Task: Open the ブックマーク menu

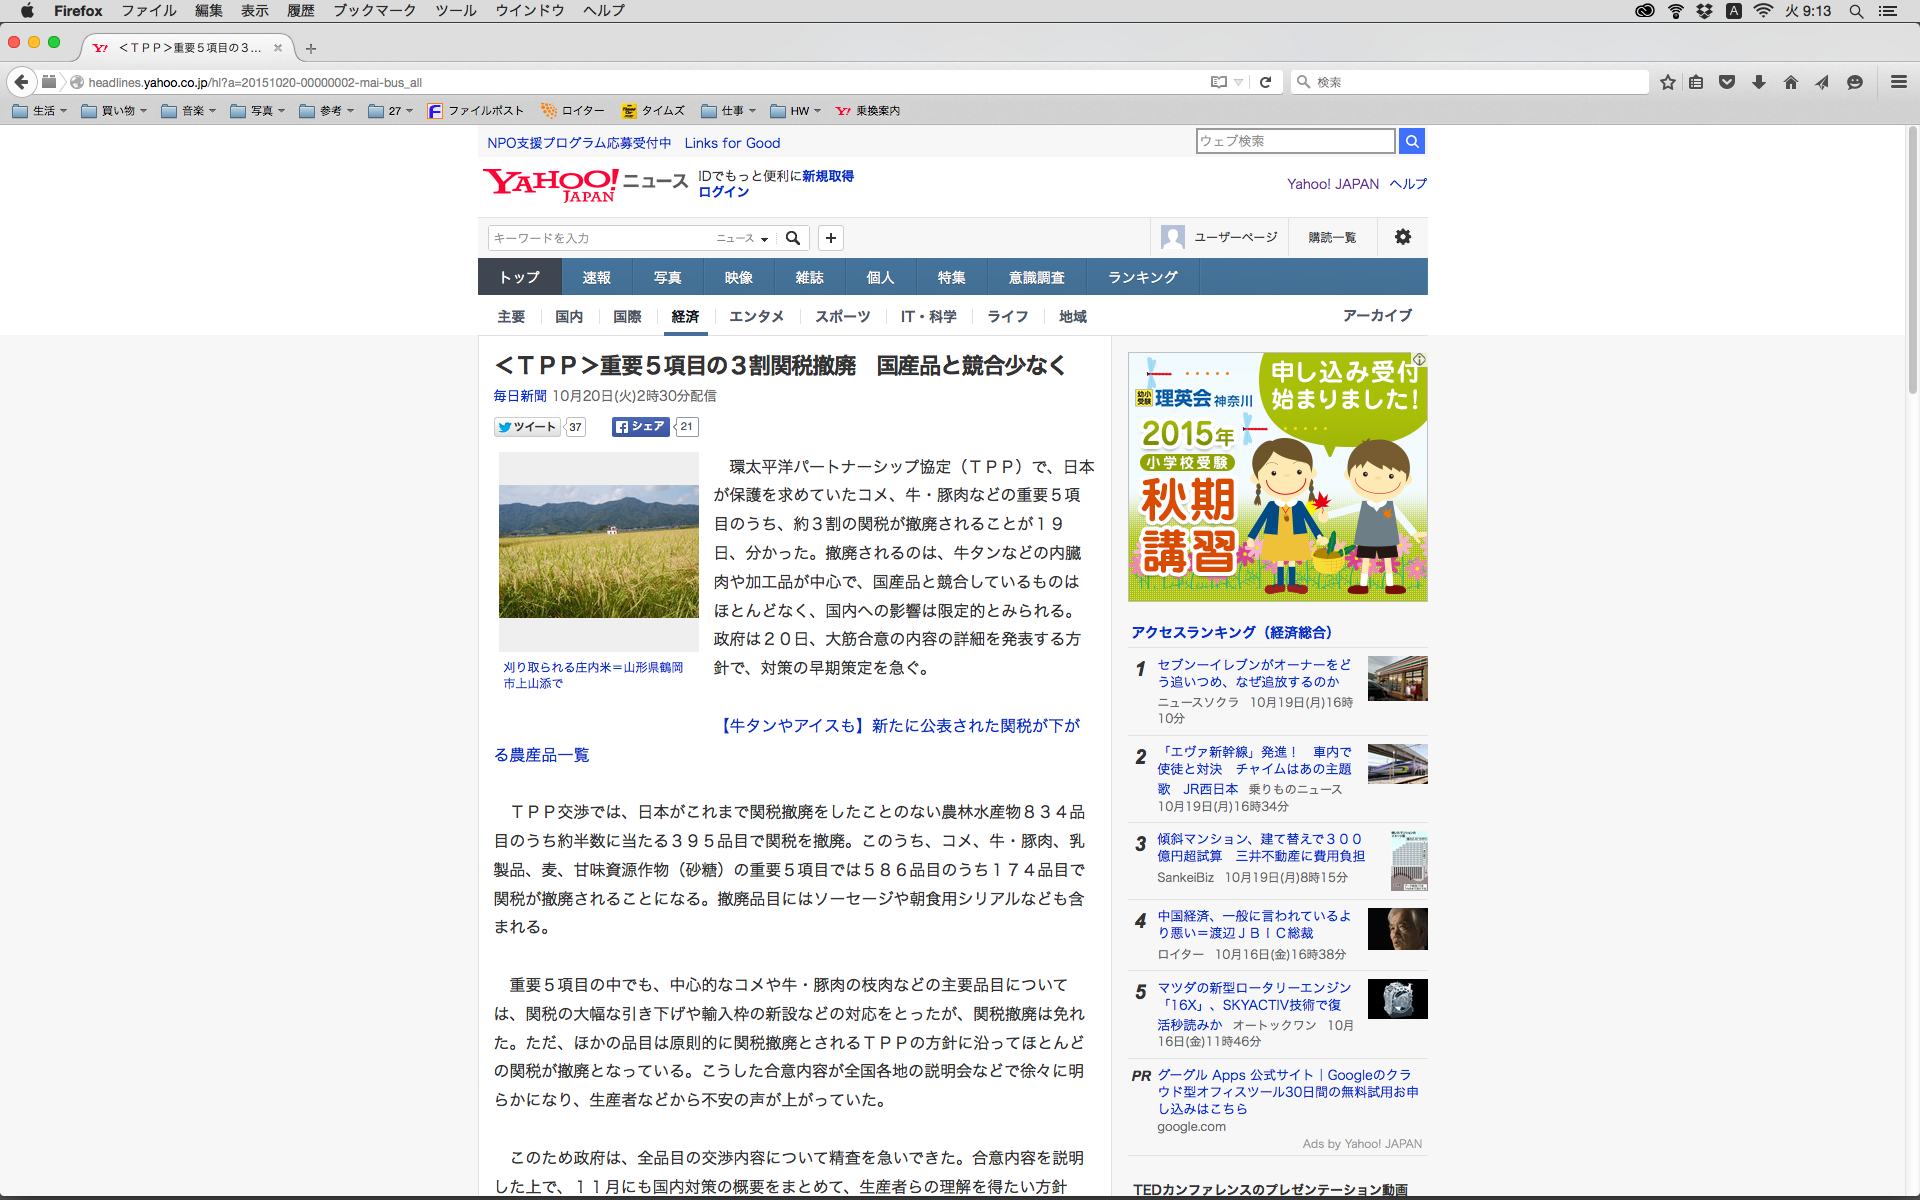Action: tap(374, 10)
